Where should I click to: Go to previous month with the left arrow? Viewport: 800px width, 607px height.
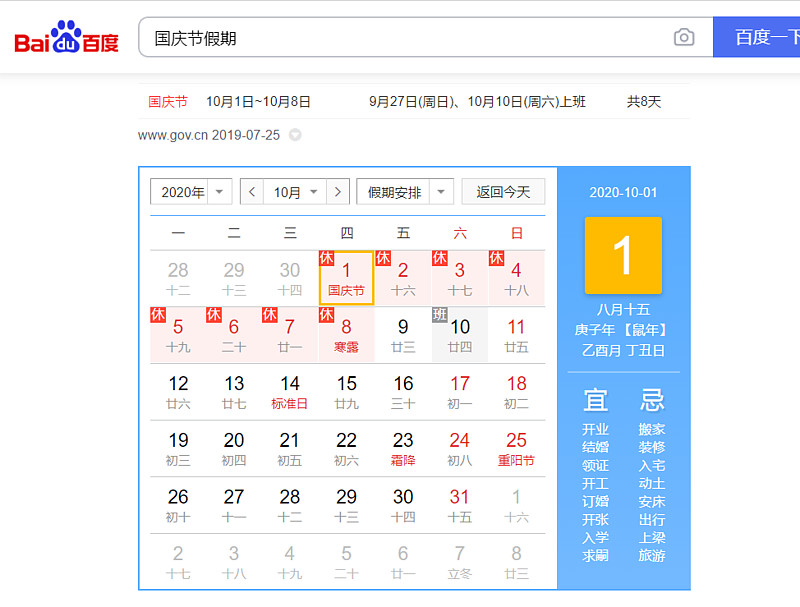point(251,191)
